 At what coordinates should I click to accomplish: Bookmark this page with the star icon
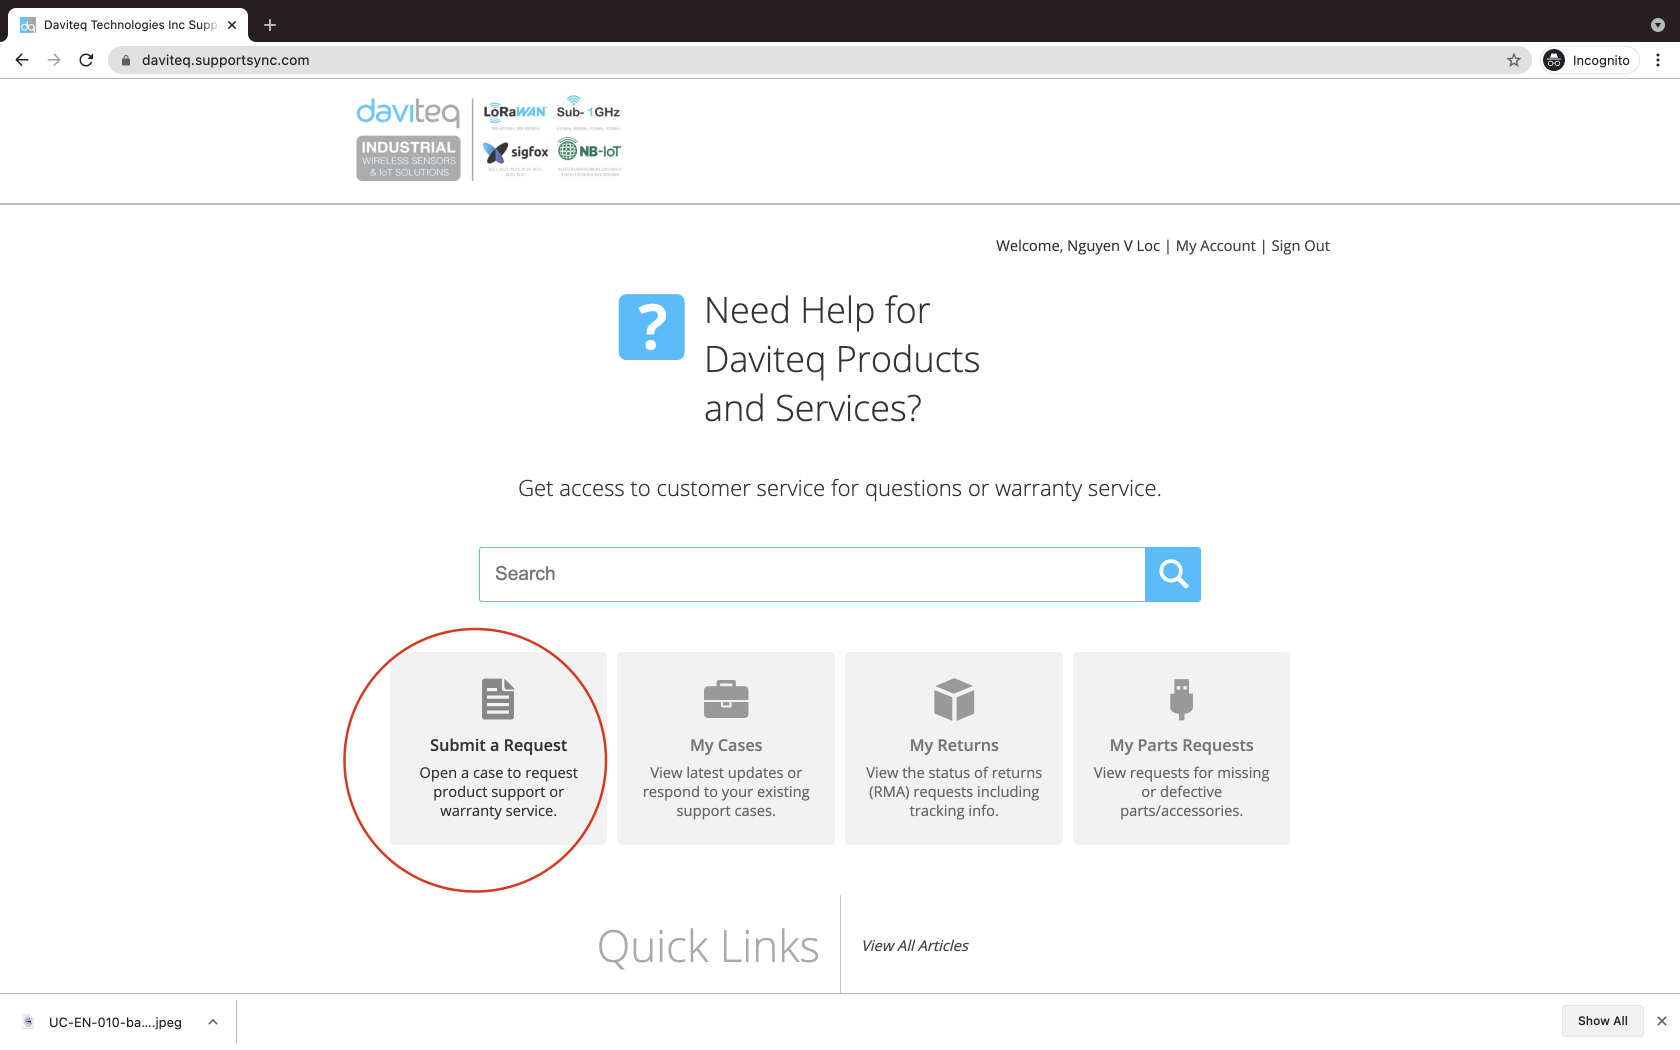pos(1514,60)
